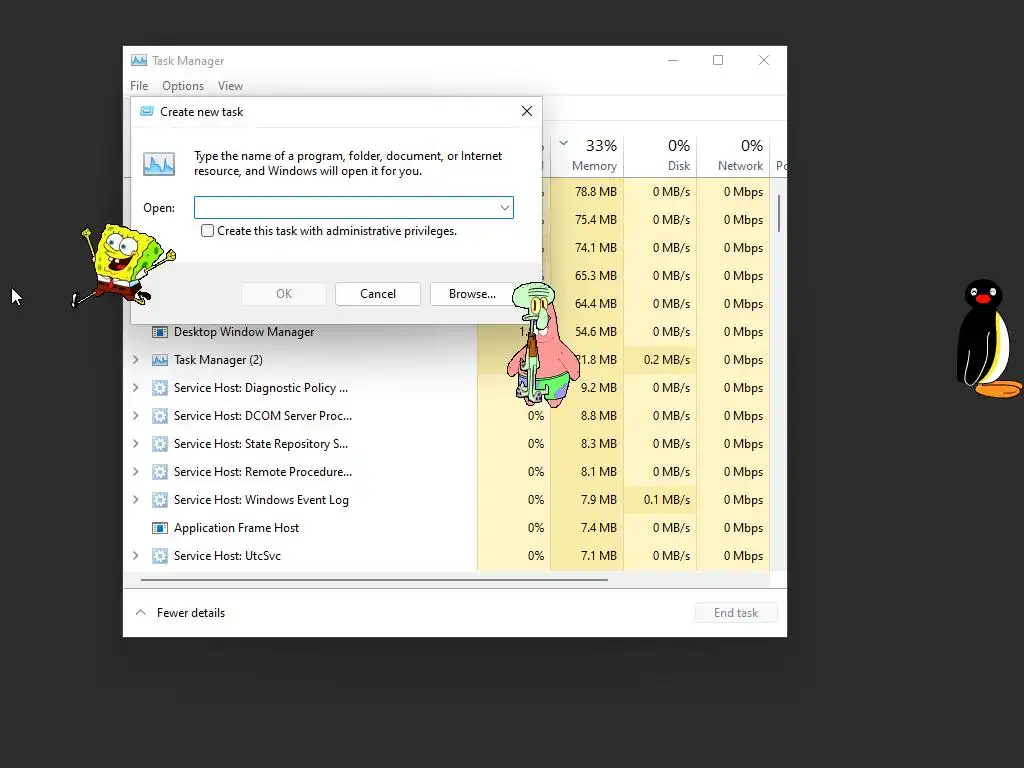Expand Service Host: DCOM Server Proc row
Screen dimensions: 1024x768
click(136, 416)
